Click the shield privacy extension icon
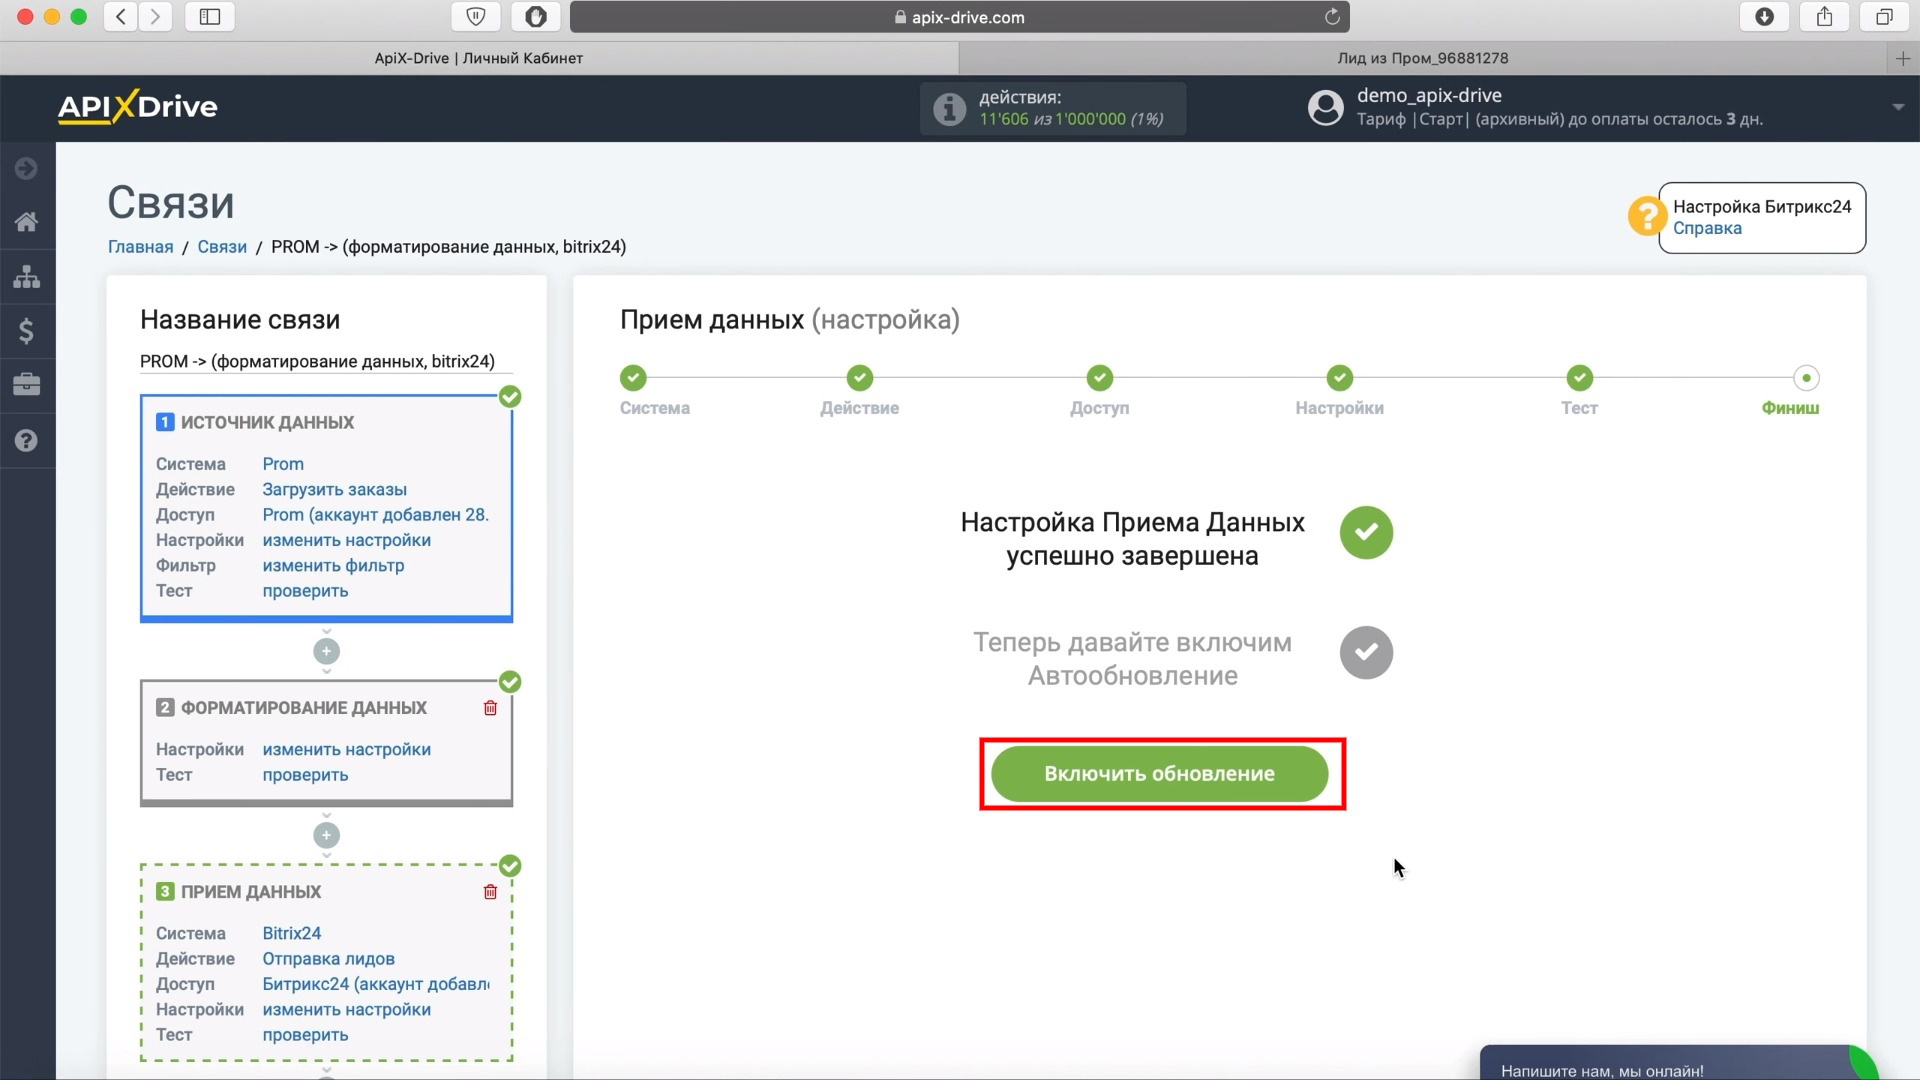Image resolution: width=1920 pixels, height=1080 pixels. coord(476,17)
